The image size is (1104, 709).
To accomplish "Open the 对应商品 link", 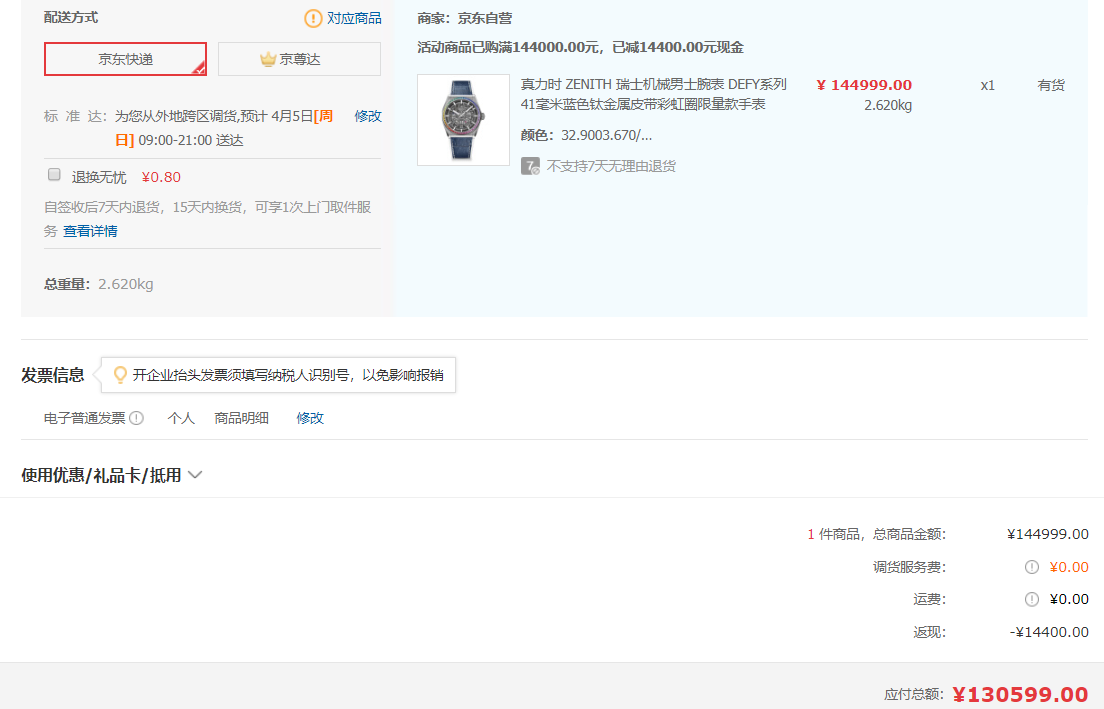I will coord(354,18).
